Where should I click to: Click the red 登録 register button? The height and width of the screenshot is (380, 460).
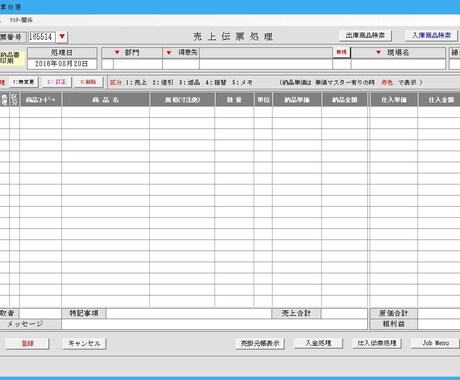(x=27, y=343)
